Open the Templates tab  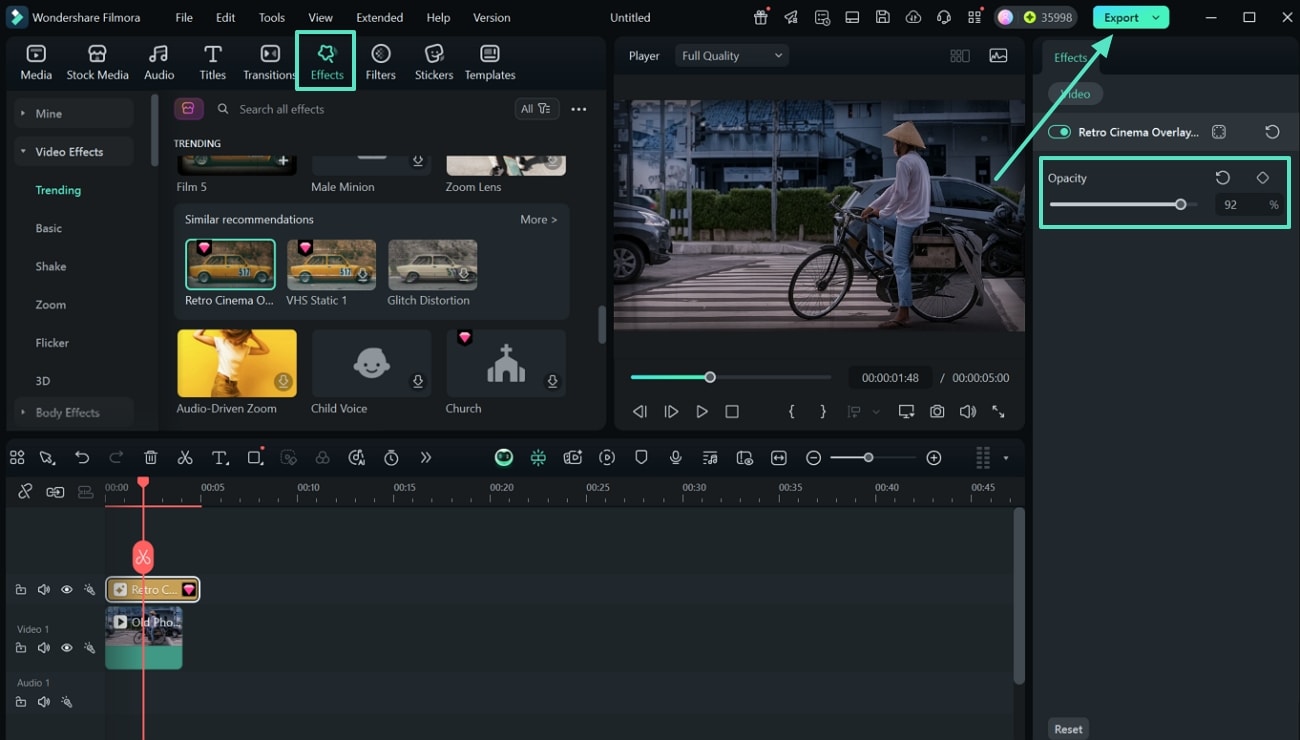point(490,62)
